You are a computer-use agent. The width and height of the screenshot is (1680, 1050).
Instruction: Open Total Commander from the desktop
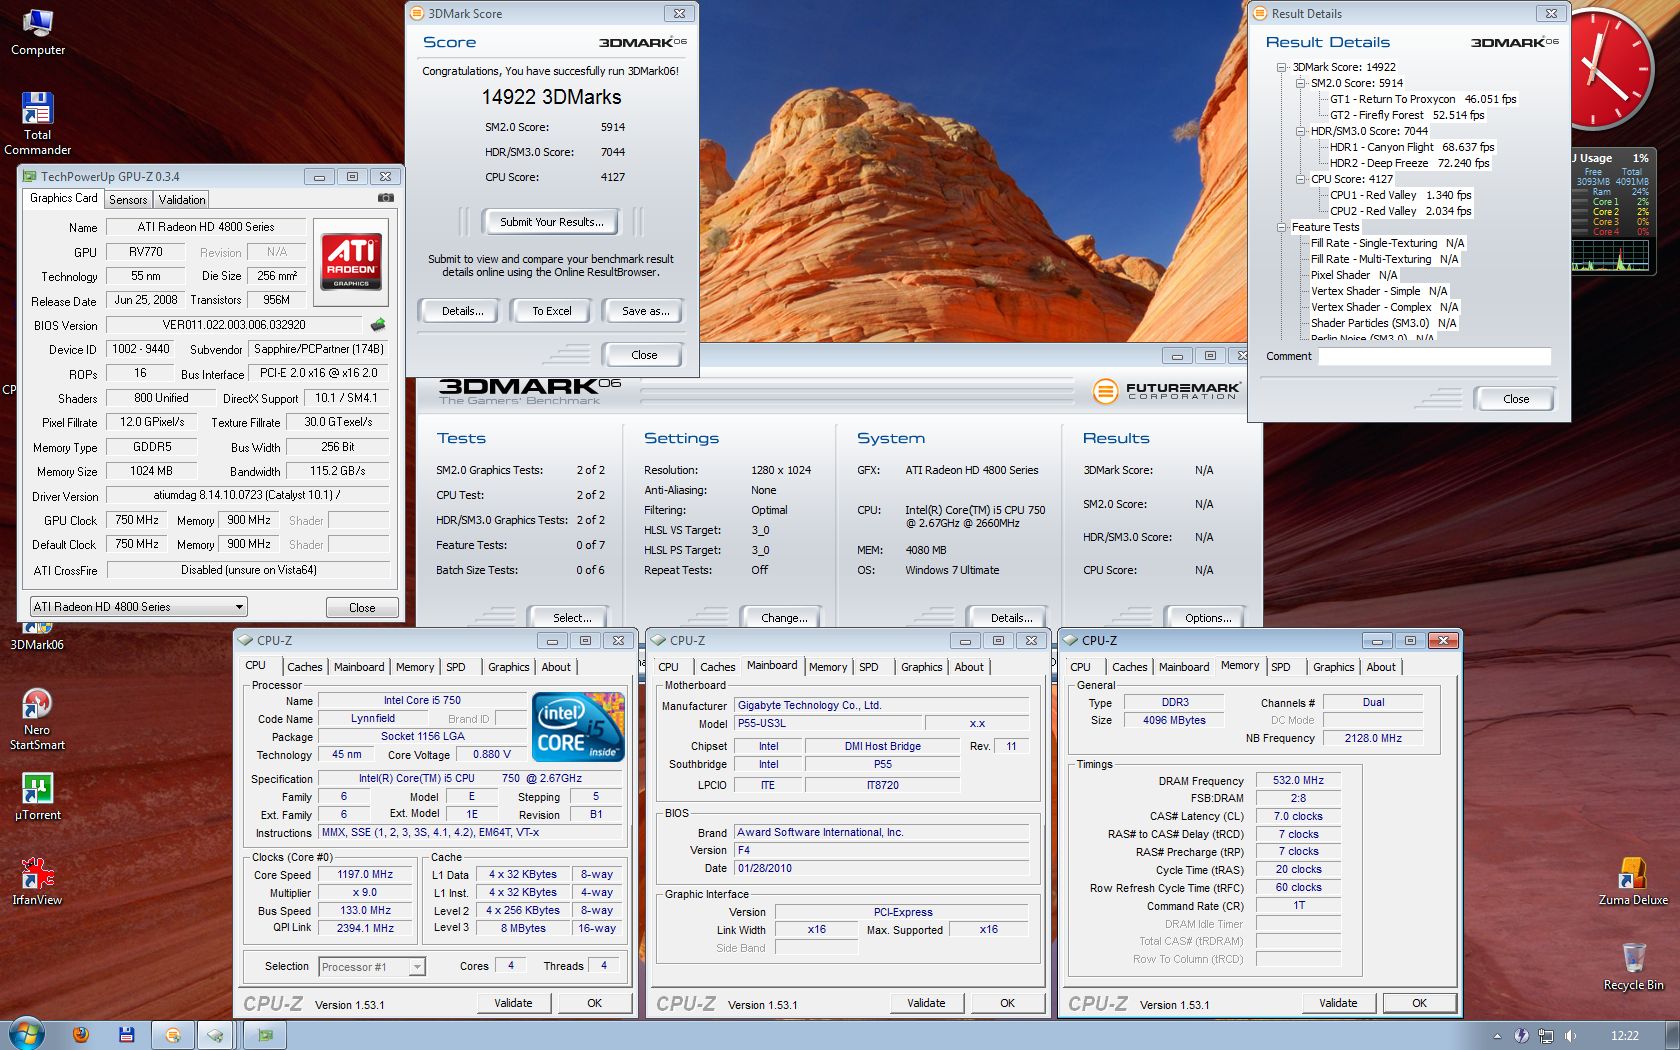(x=37, y=109)
